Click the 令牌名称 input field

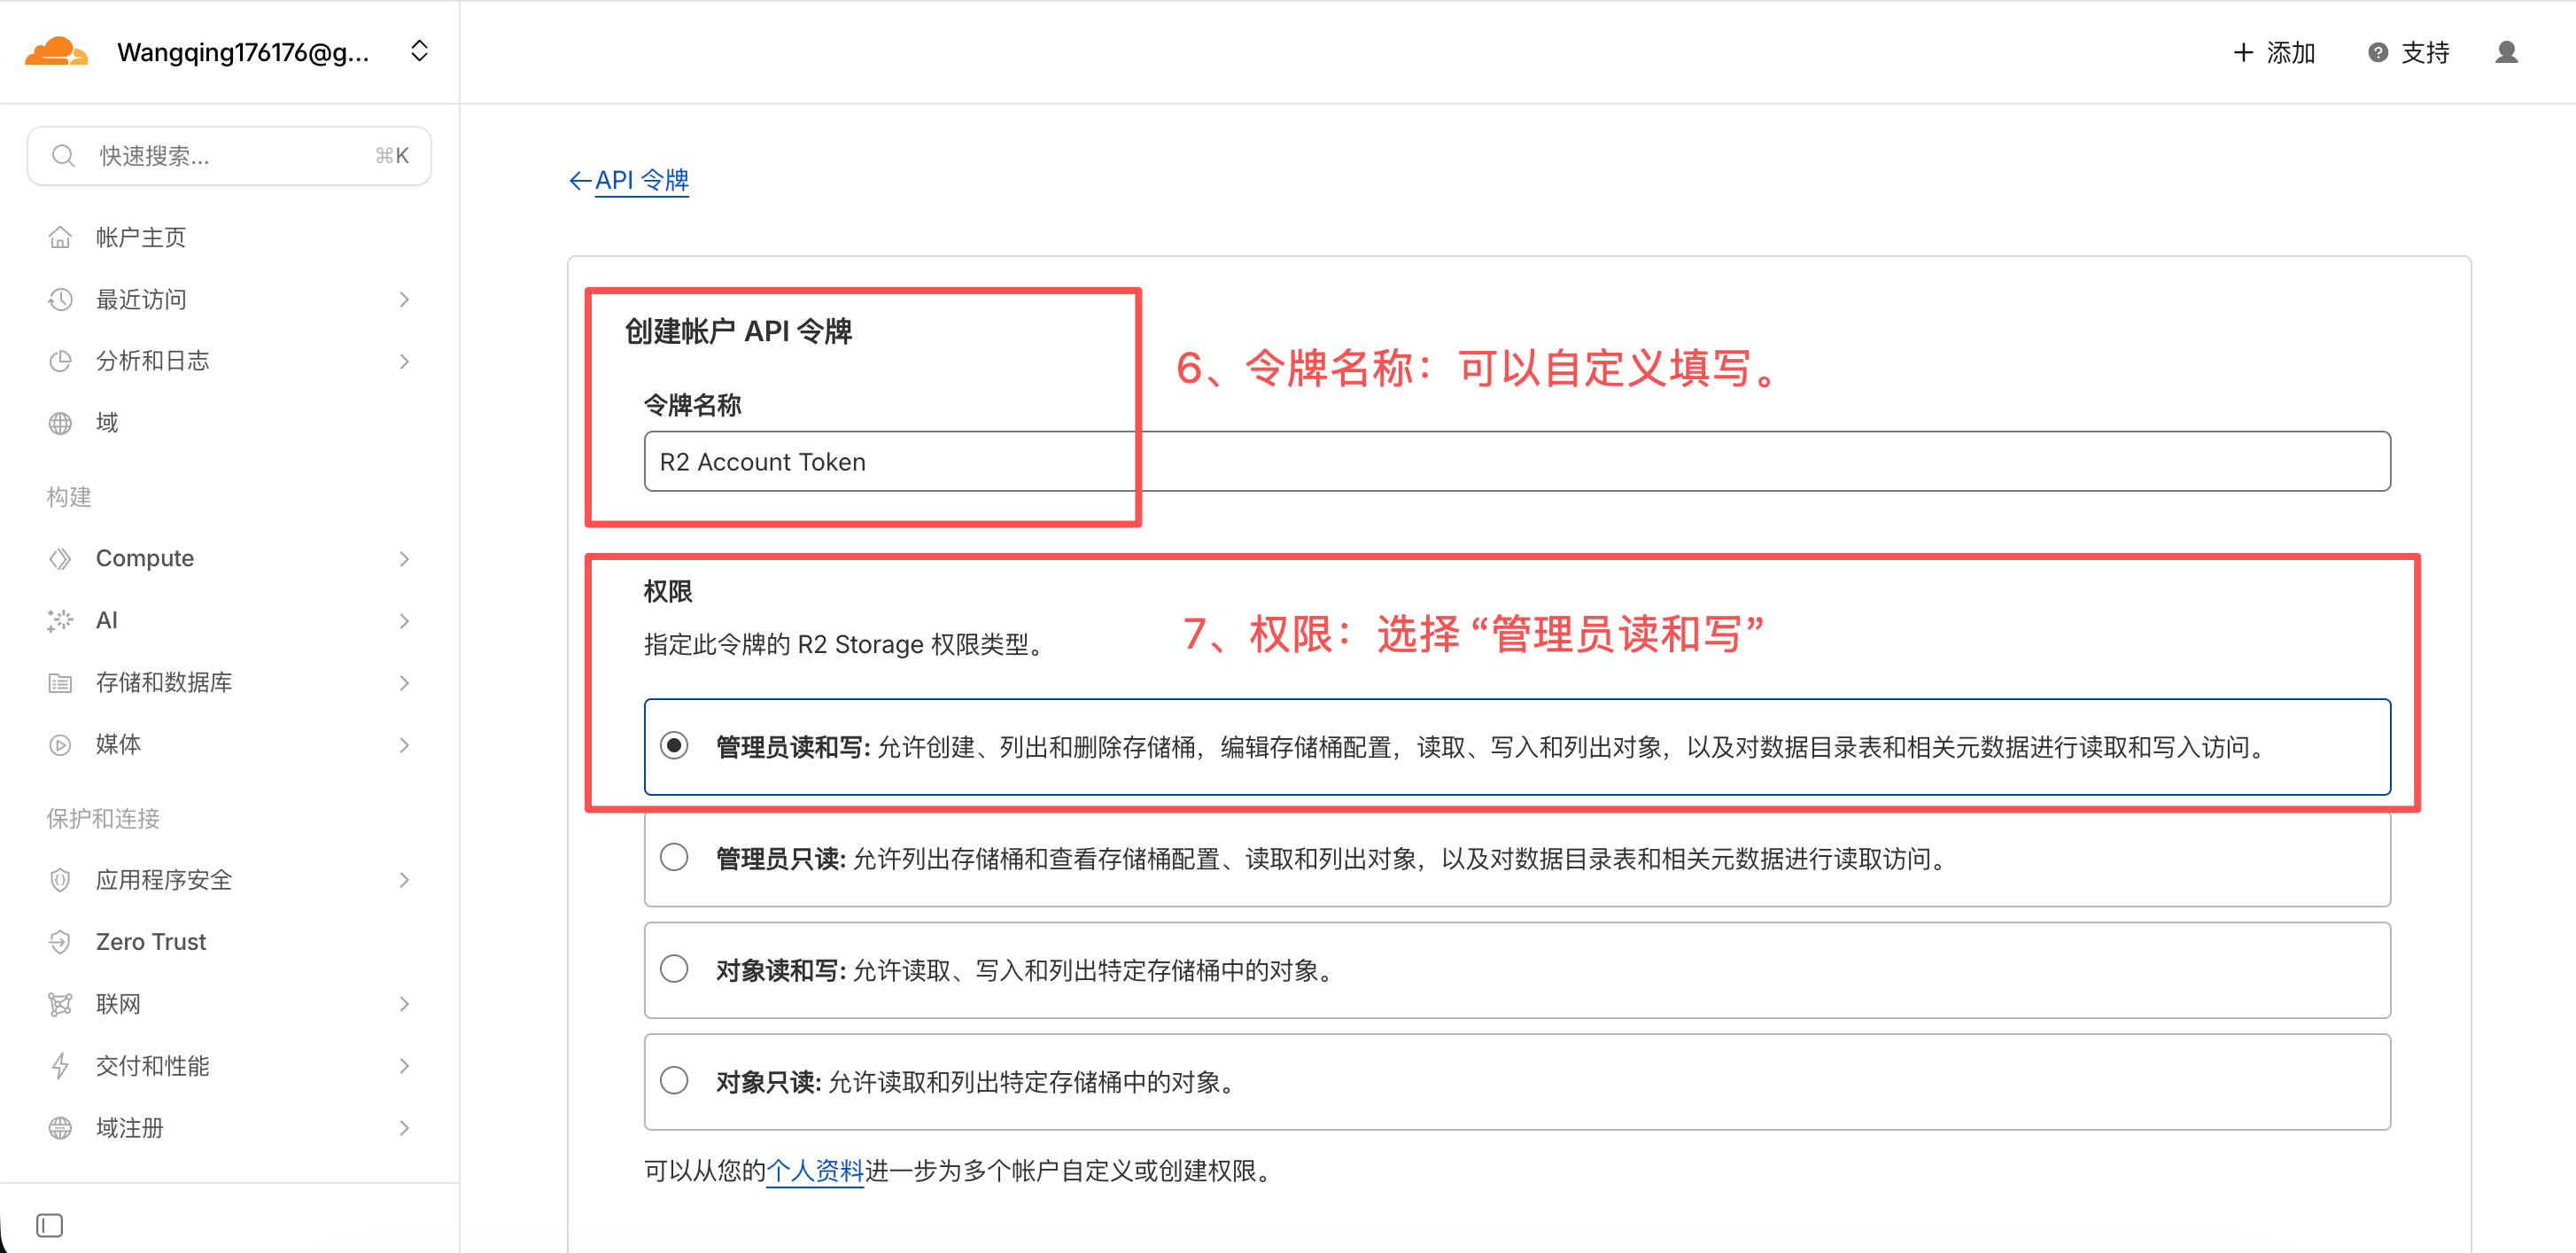[1200, 461]
